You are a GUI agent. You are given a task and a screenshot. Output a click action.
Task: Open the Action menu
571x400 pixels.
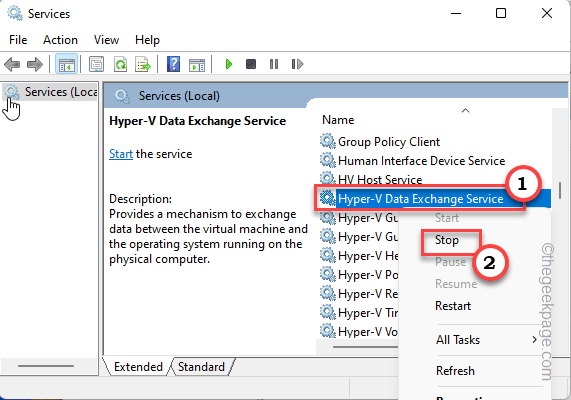60,40
